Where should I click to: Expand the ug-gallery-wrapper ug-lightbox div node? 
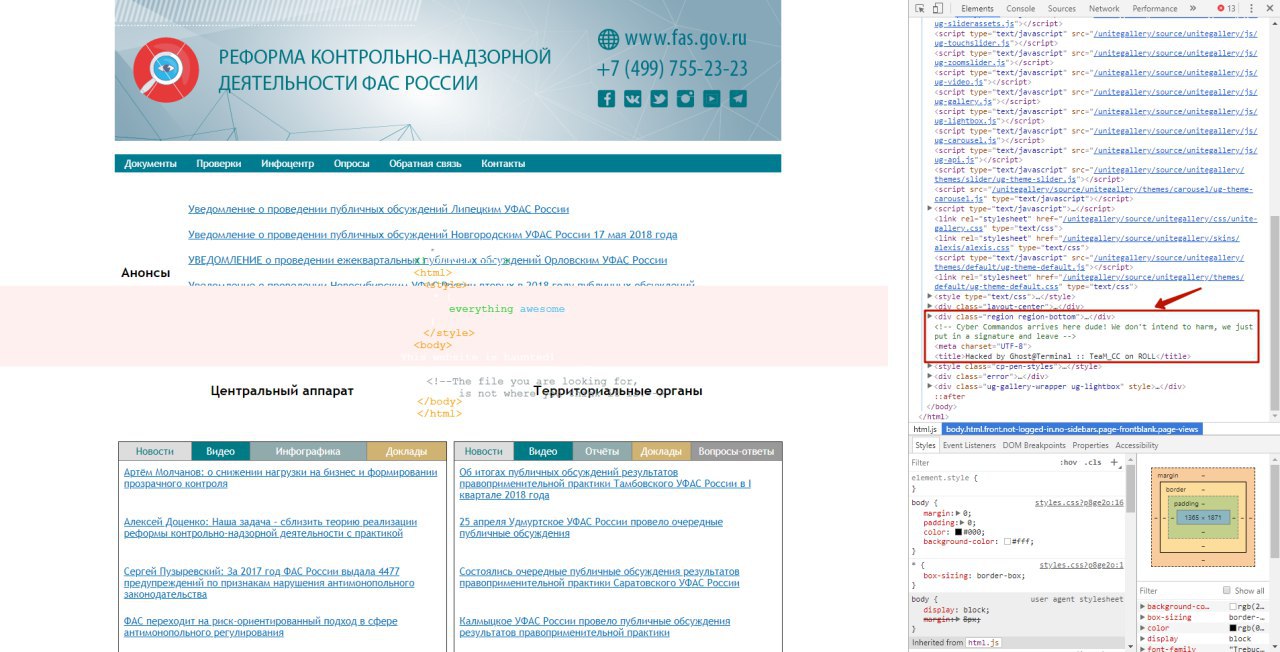(x=930, y=386)
